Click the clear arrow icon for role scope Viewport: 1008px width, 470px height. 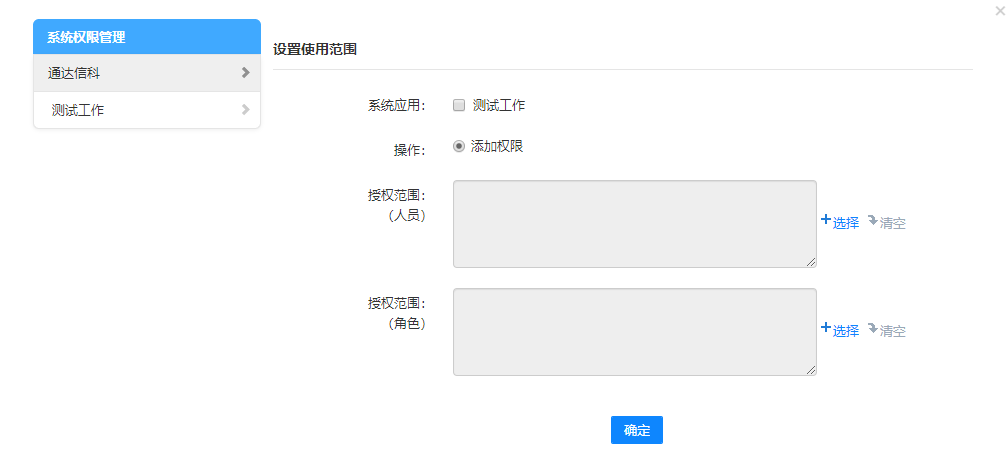[872, 327]
